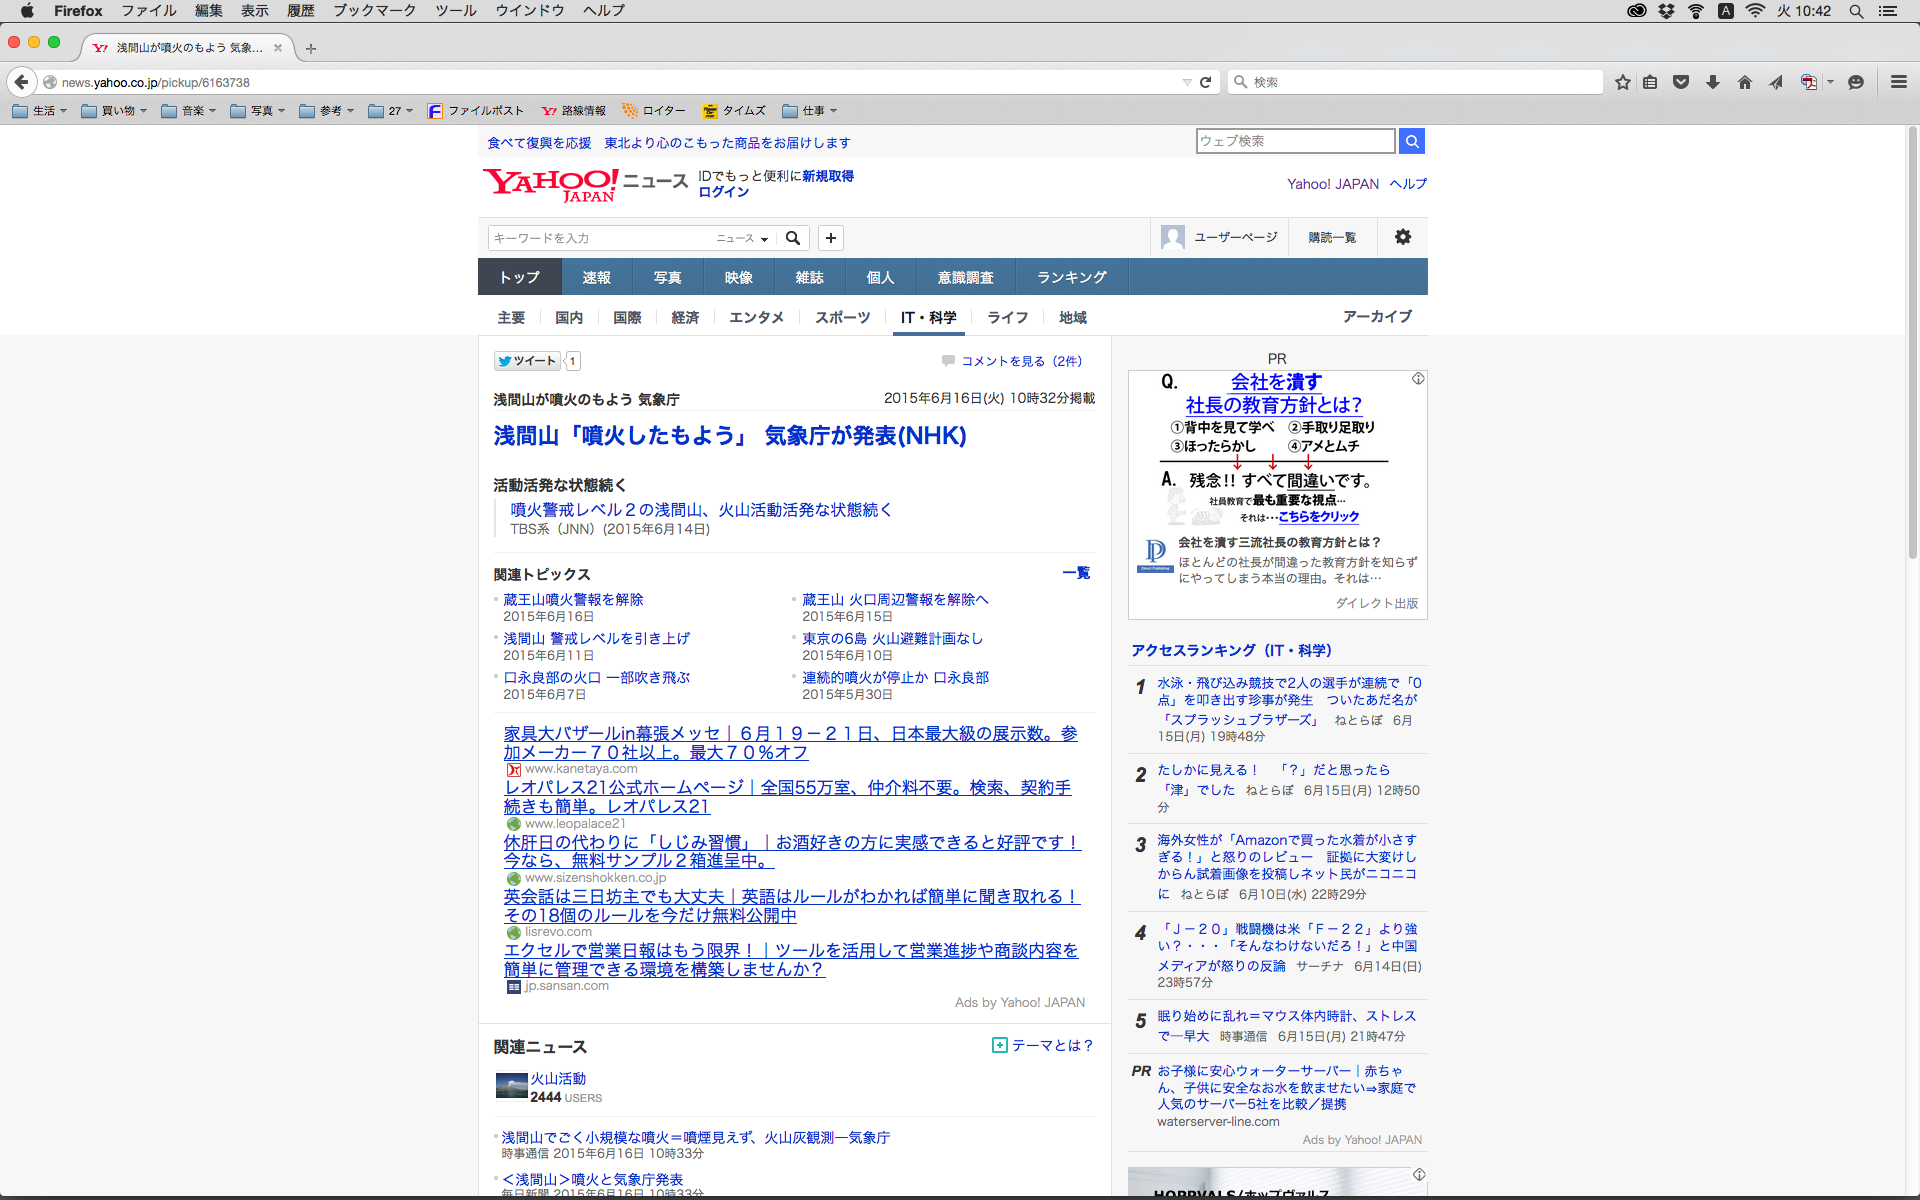Click the Tweet share button
This screenshot has height=1200, width=1920.
pos(527,361)
